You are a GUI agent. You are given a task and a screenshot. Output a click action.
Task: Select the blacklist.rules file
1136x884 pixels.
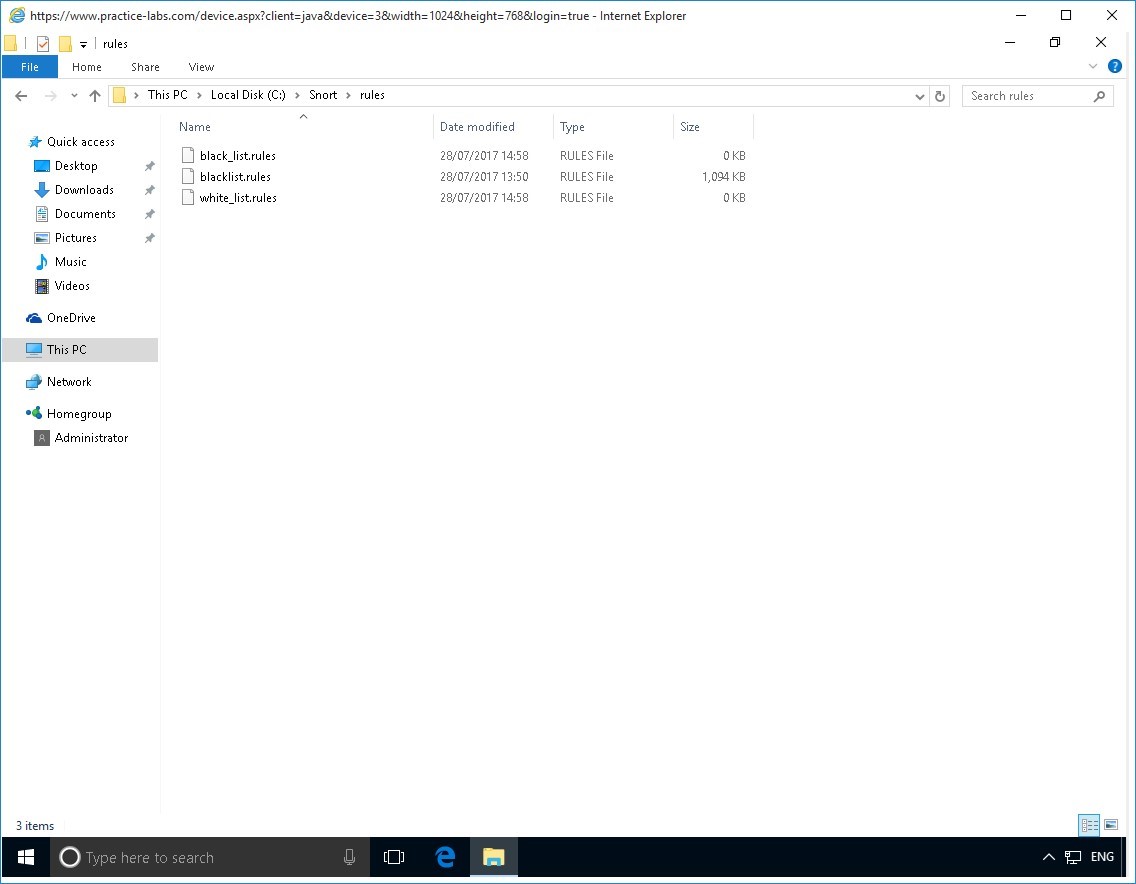(235, 177)
